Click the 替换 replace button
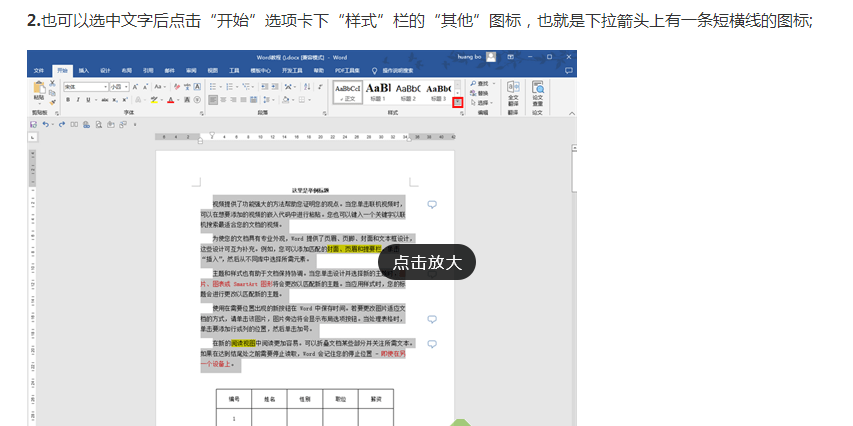853x426 pixels. 479,93
